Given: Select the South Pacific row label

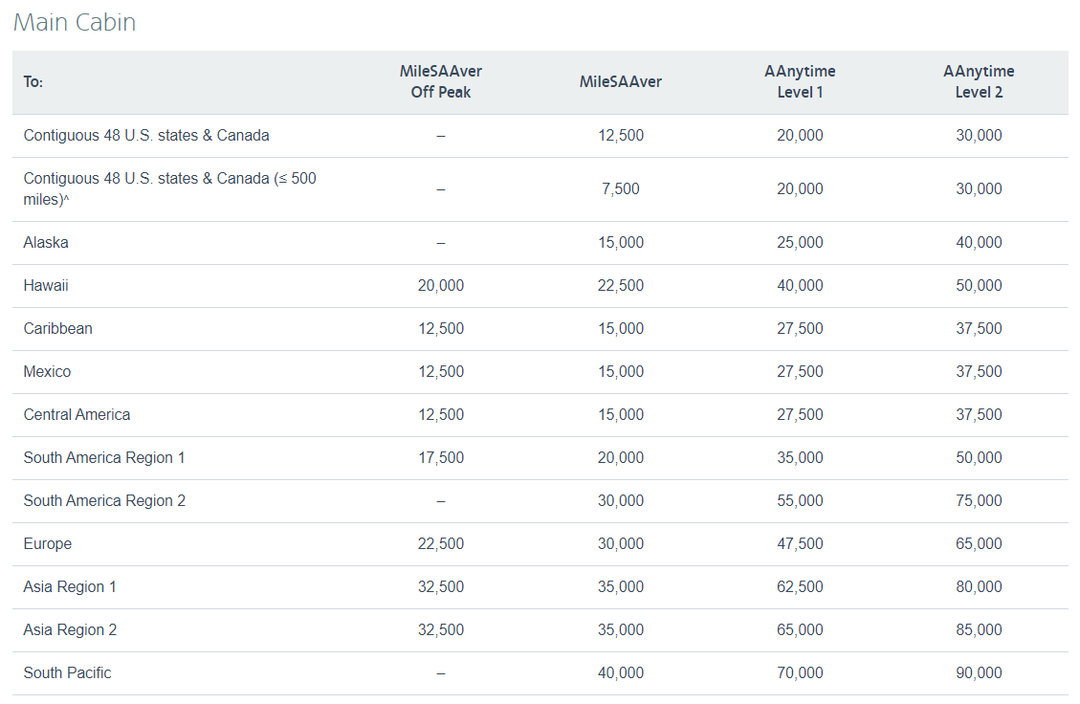Looking at the screenshot, I should tap(67, 672).
